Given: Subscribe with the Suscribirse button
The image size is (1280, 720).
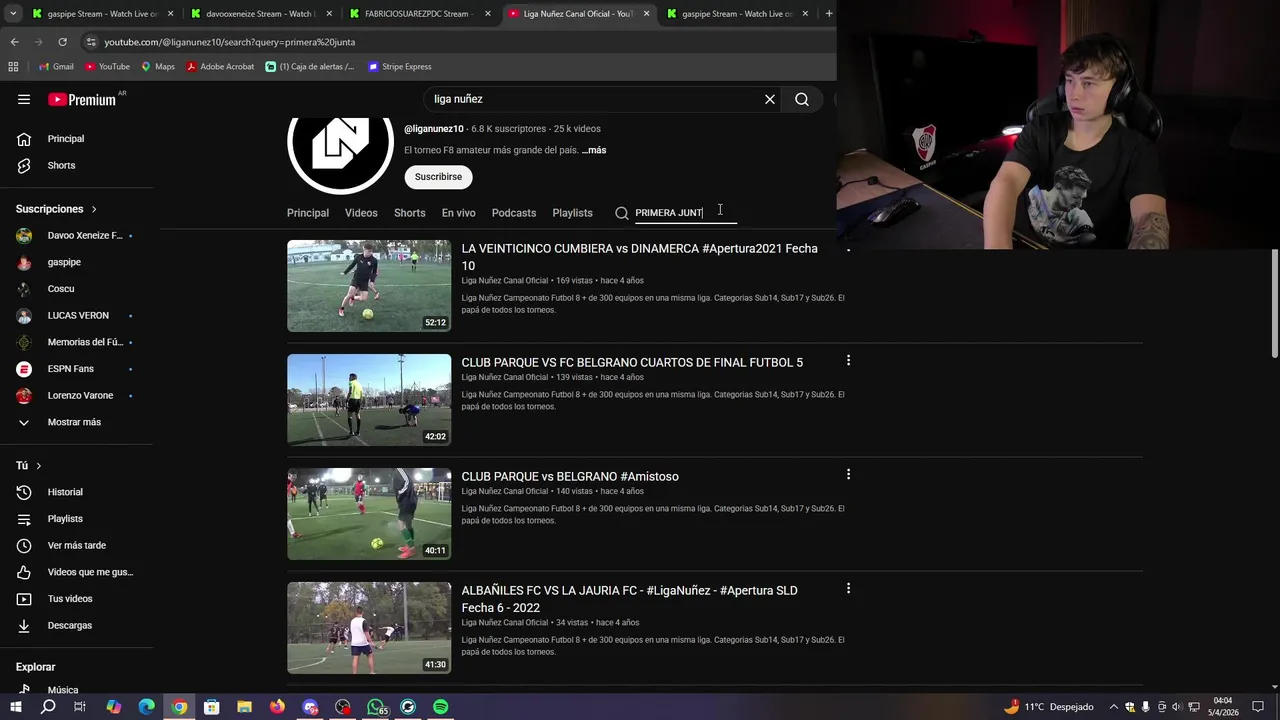Looking at the screenshot, I should [x=438, y=177].
